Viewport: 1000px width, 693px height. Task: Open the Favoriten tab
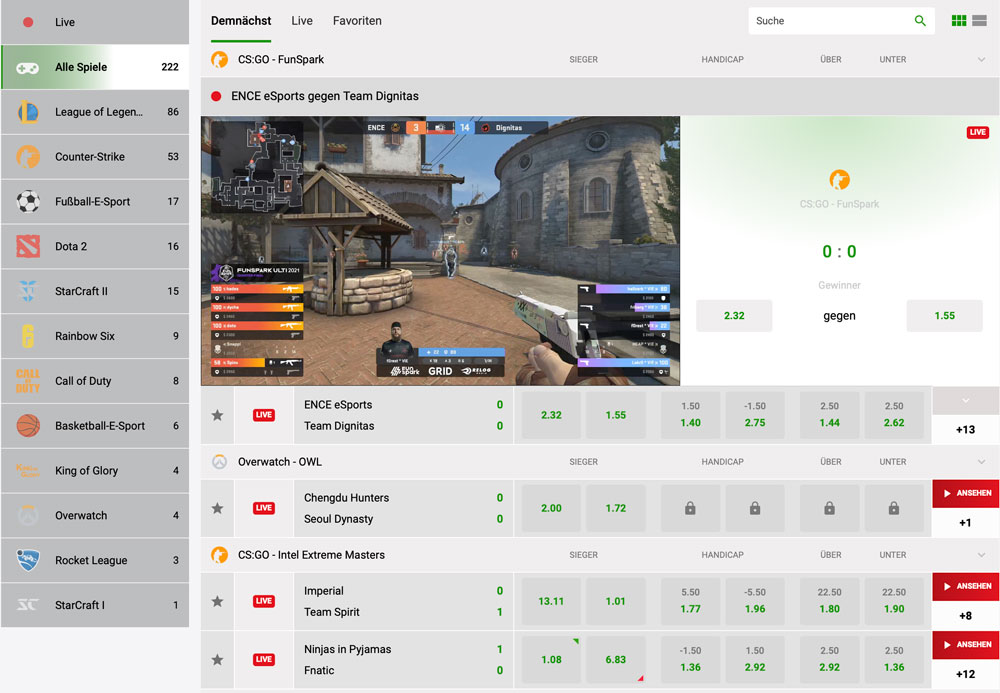point(357,21)
